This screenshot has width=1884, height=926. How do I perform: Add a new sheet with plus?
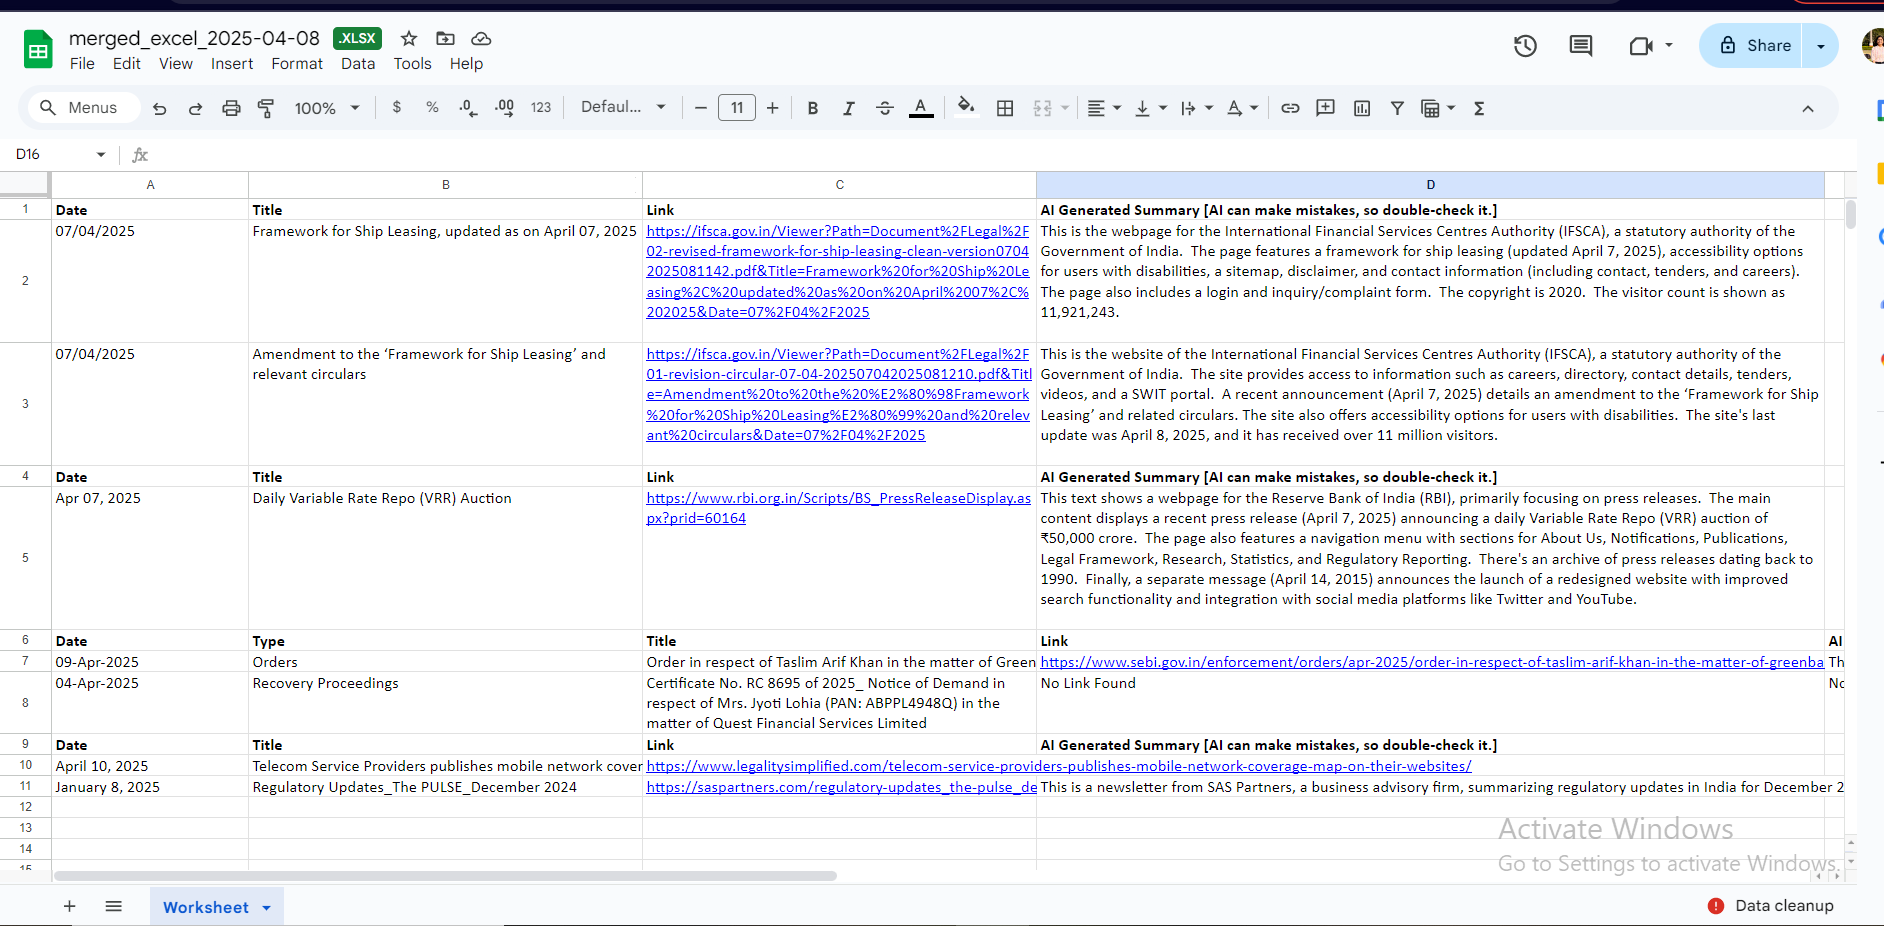tap(69, 906)
